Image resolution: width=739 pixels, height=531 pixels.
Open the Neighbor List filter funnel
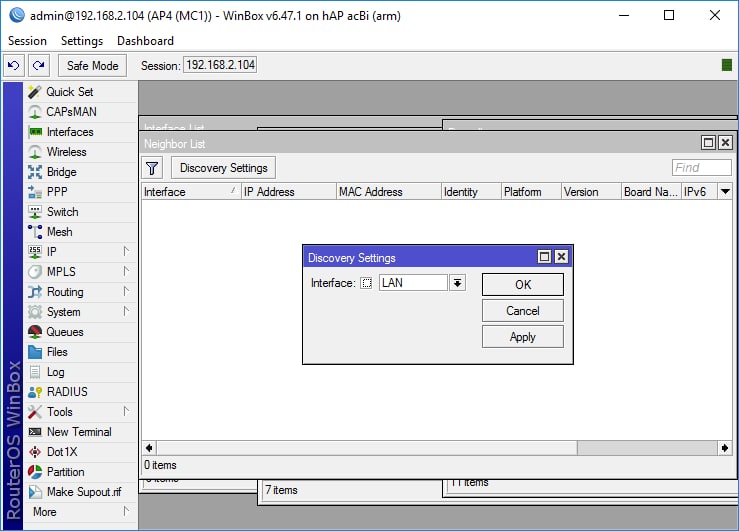[152, 168]
